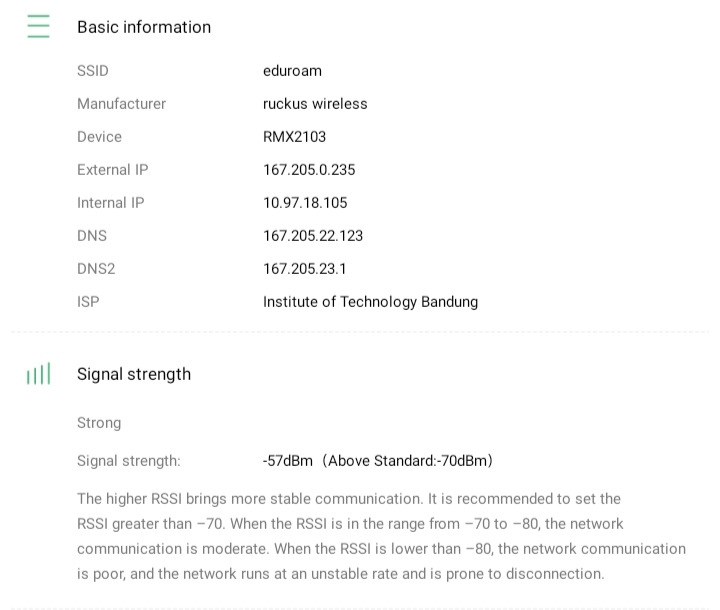Image resolution: width=720 pixels, height=610 pixels.
Task: Click the Signal strength bars icon
Action: (x=38, y=375)
